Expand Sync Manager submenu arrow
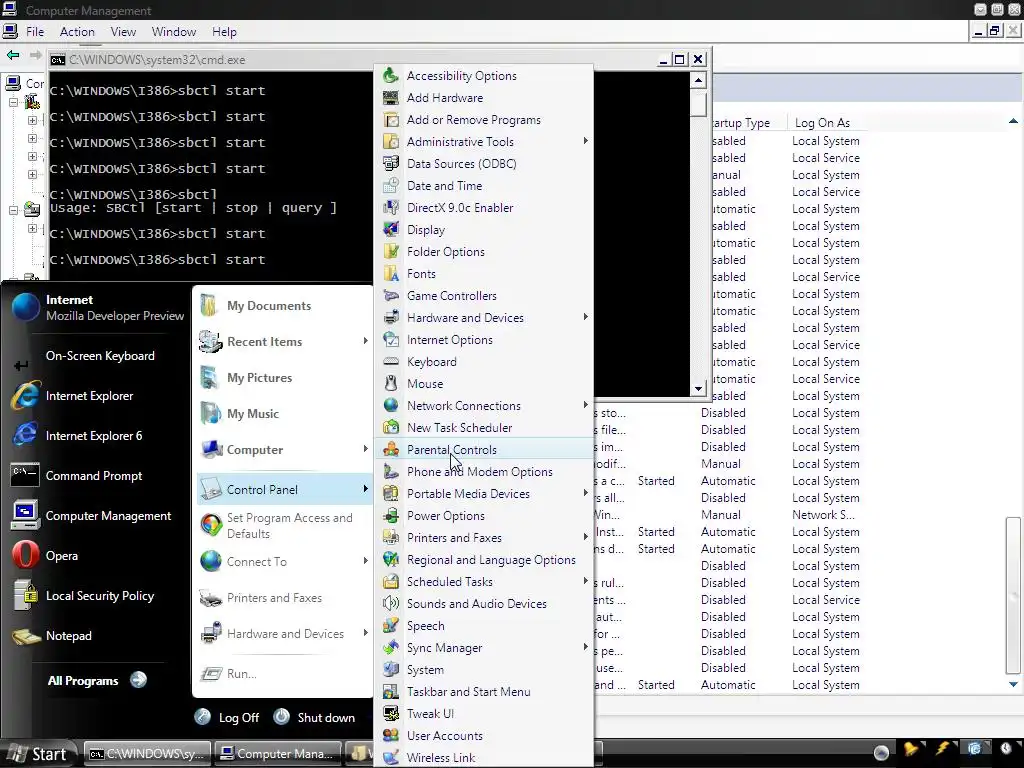Viewport: 1024px width, 768px height. 585,647
